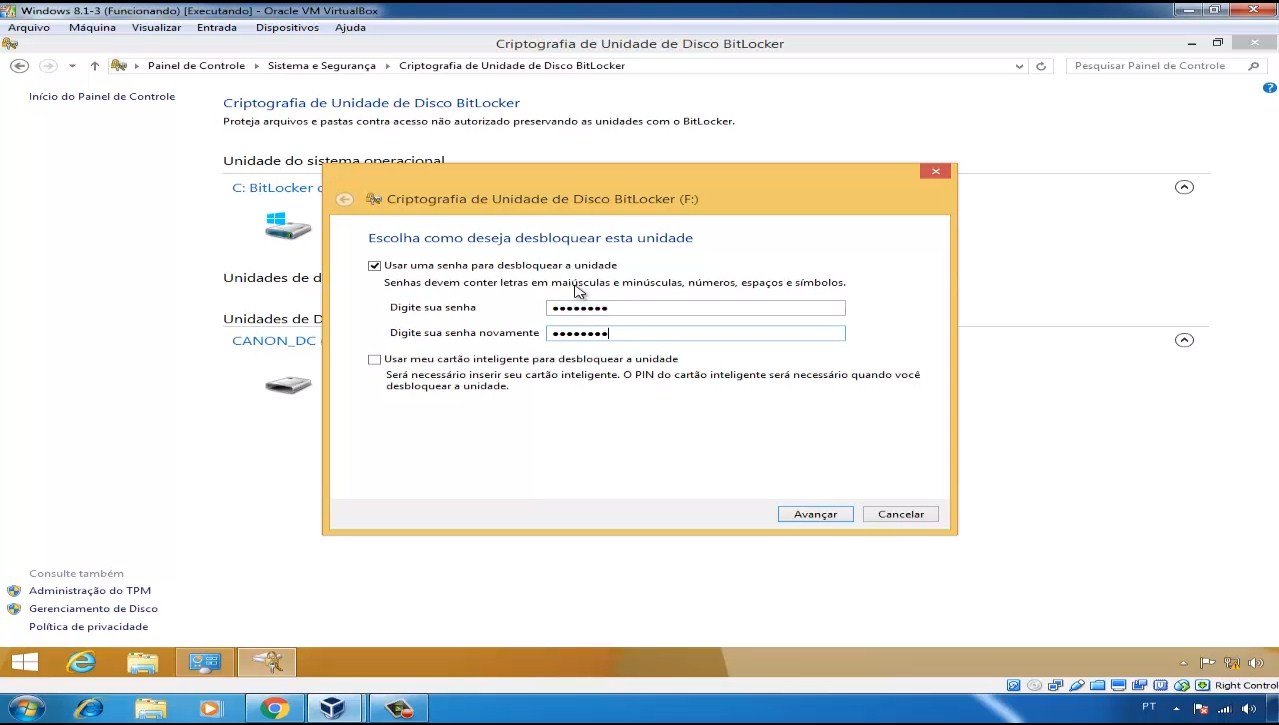1279x725 pixels.
Task: Click shield icon beside Administração do TPM
Action: pyautogui.click(x=14, y=591)
